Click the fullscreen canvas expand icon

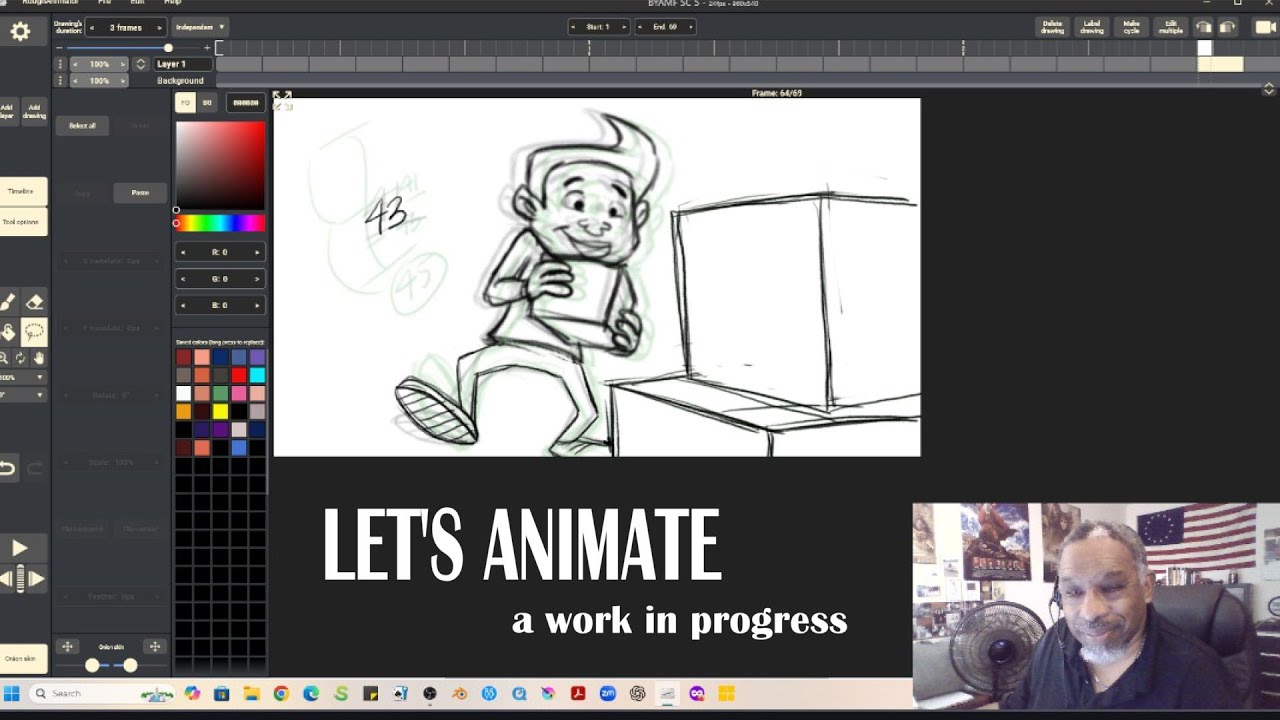click(282, 98)
